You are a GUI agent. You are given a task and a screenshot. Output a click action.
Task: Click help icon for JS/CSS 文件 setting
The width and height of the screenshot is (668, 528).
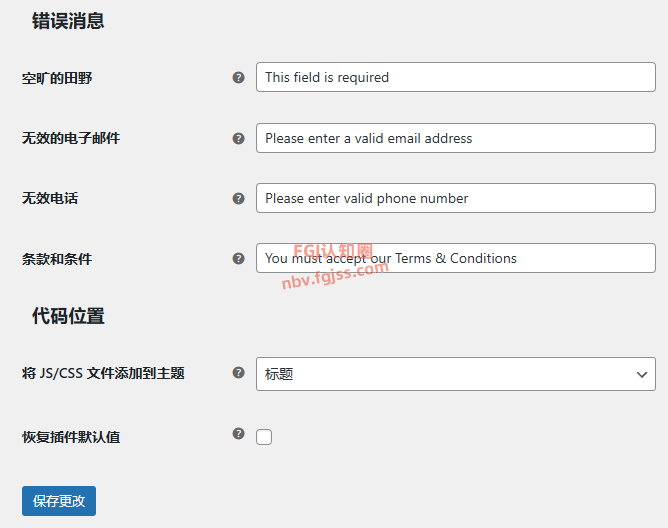tap(238, 373)
